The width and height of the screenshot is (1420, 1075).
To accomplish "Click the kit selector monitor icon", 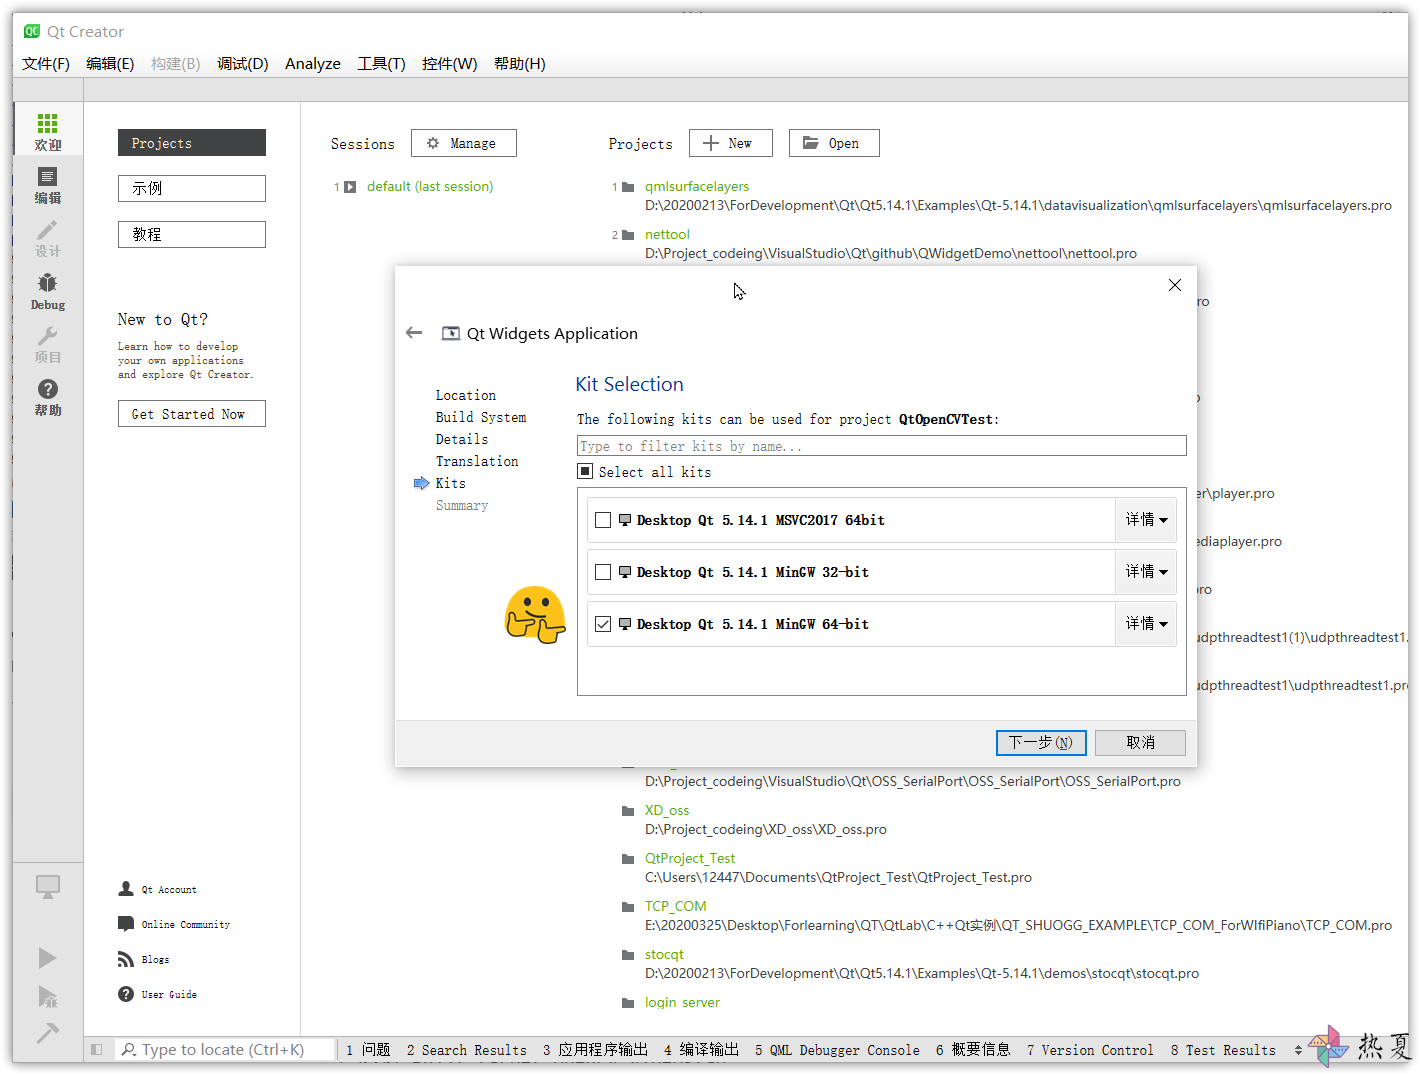I will (x=47, y=887).
